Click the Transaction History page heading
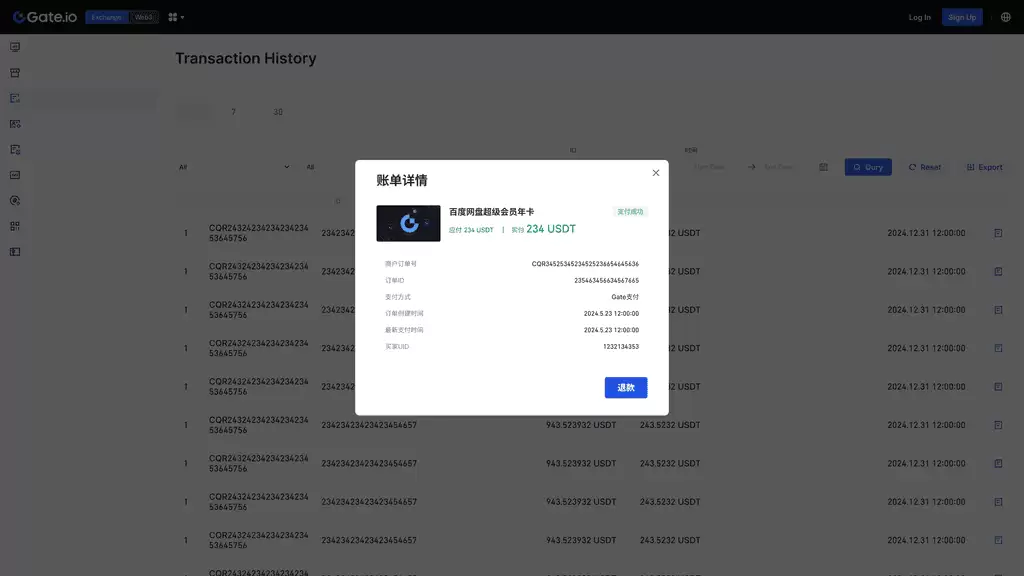1024x576 pixels. coord(246,58)
